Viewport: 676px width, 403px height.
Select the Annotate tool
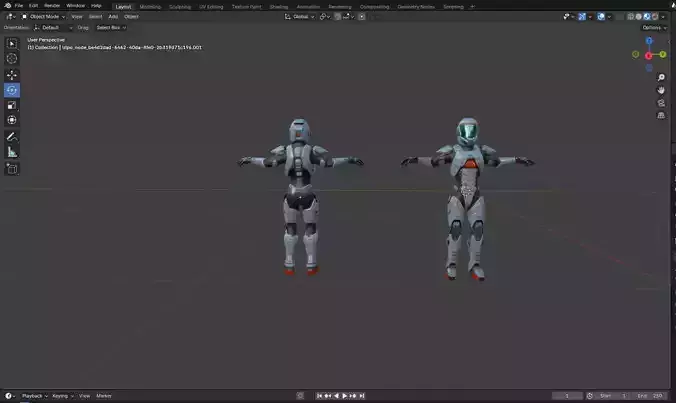[x=12, y=137]
